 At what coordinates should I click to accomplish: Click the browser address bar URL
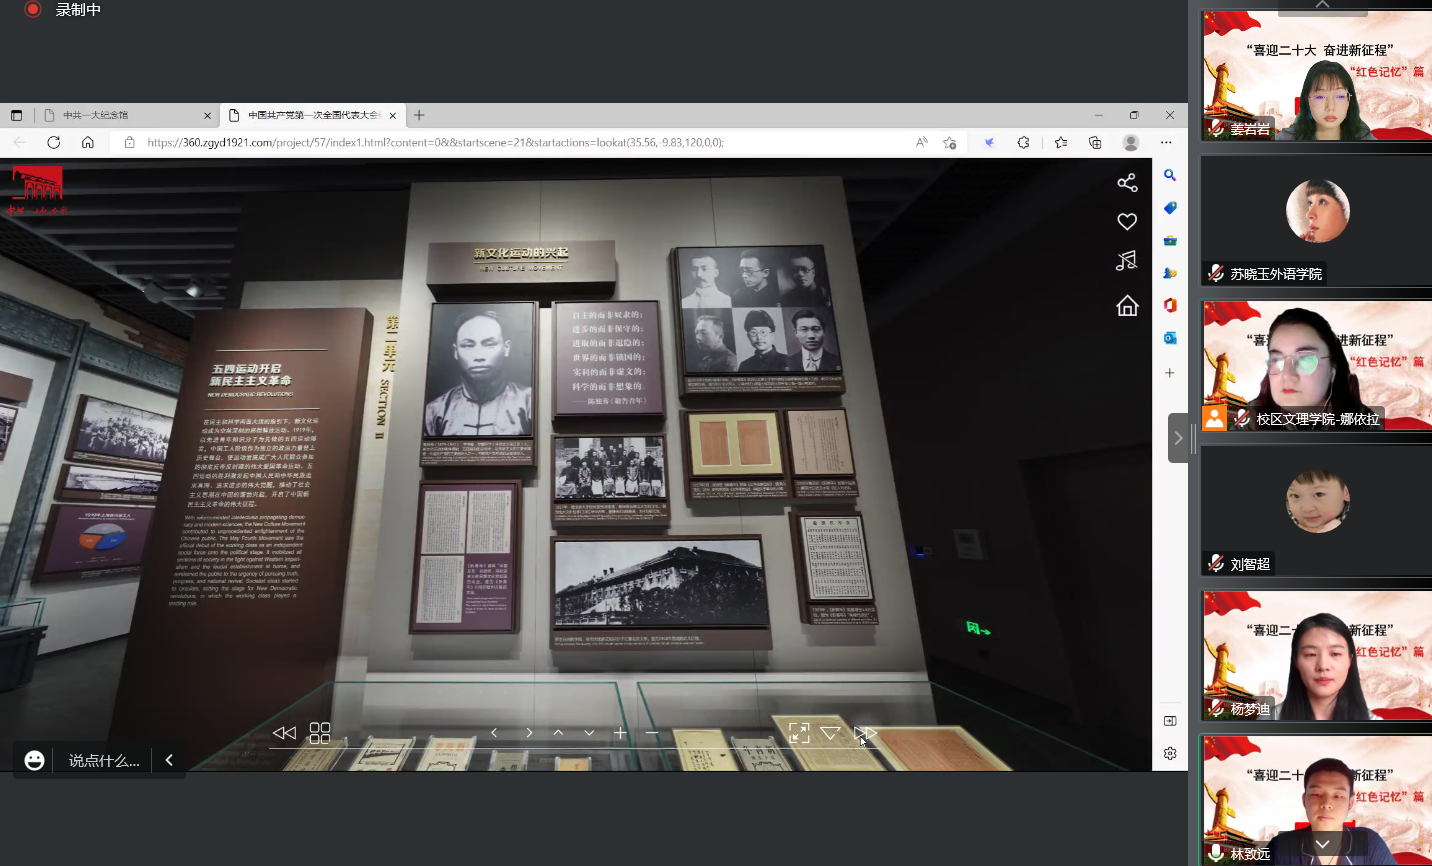(435, 143)
